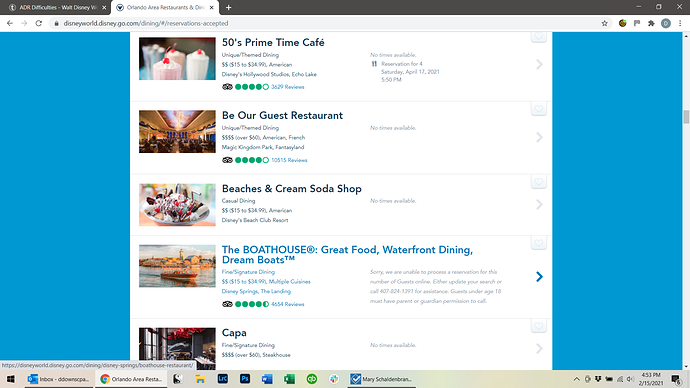Image resolution: width=690 pixels, height=388 pixels.
Task: Open Outlook Inbox from the taskbar
Action: click(59, 379)
